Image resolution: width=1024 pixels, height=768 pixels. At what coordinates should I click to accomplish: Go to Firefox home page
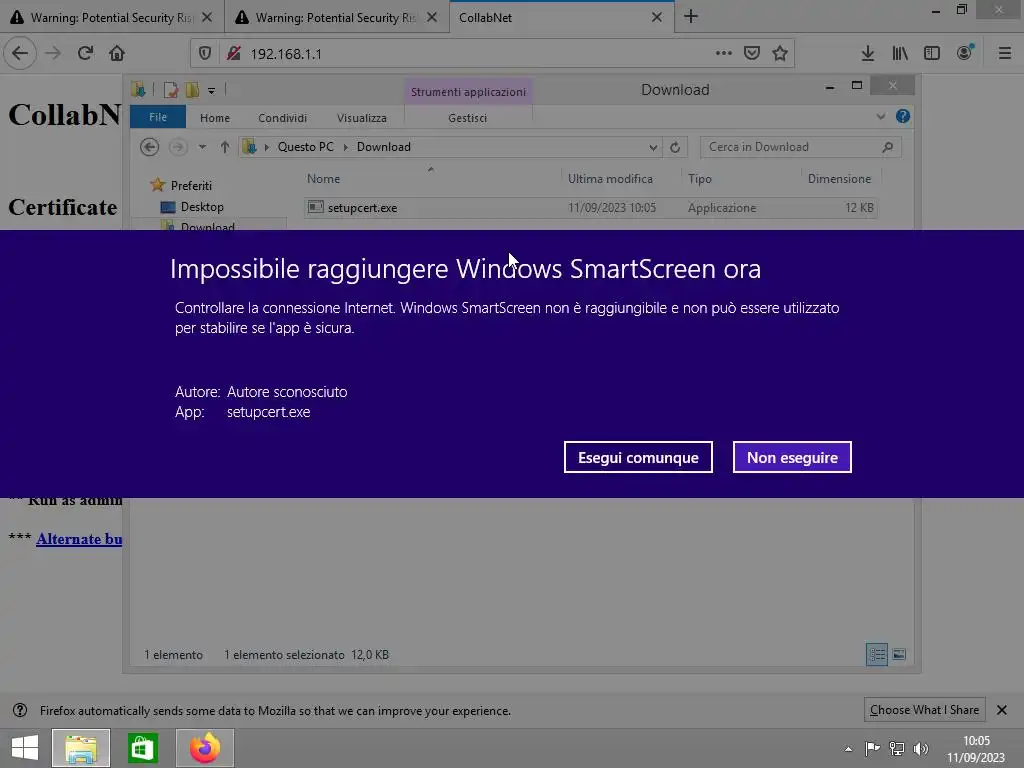tap(117, 53)
